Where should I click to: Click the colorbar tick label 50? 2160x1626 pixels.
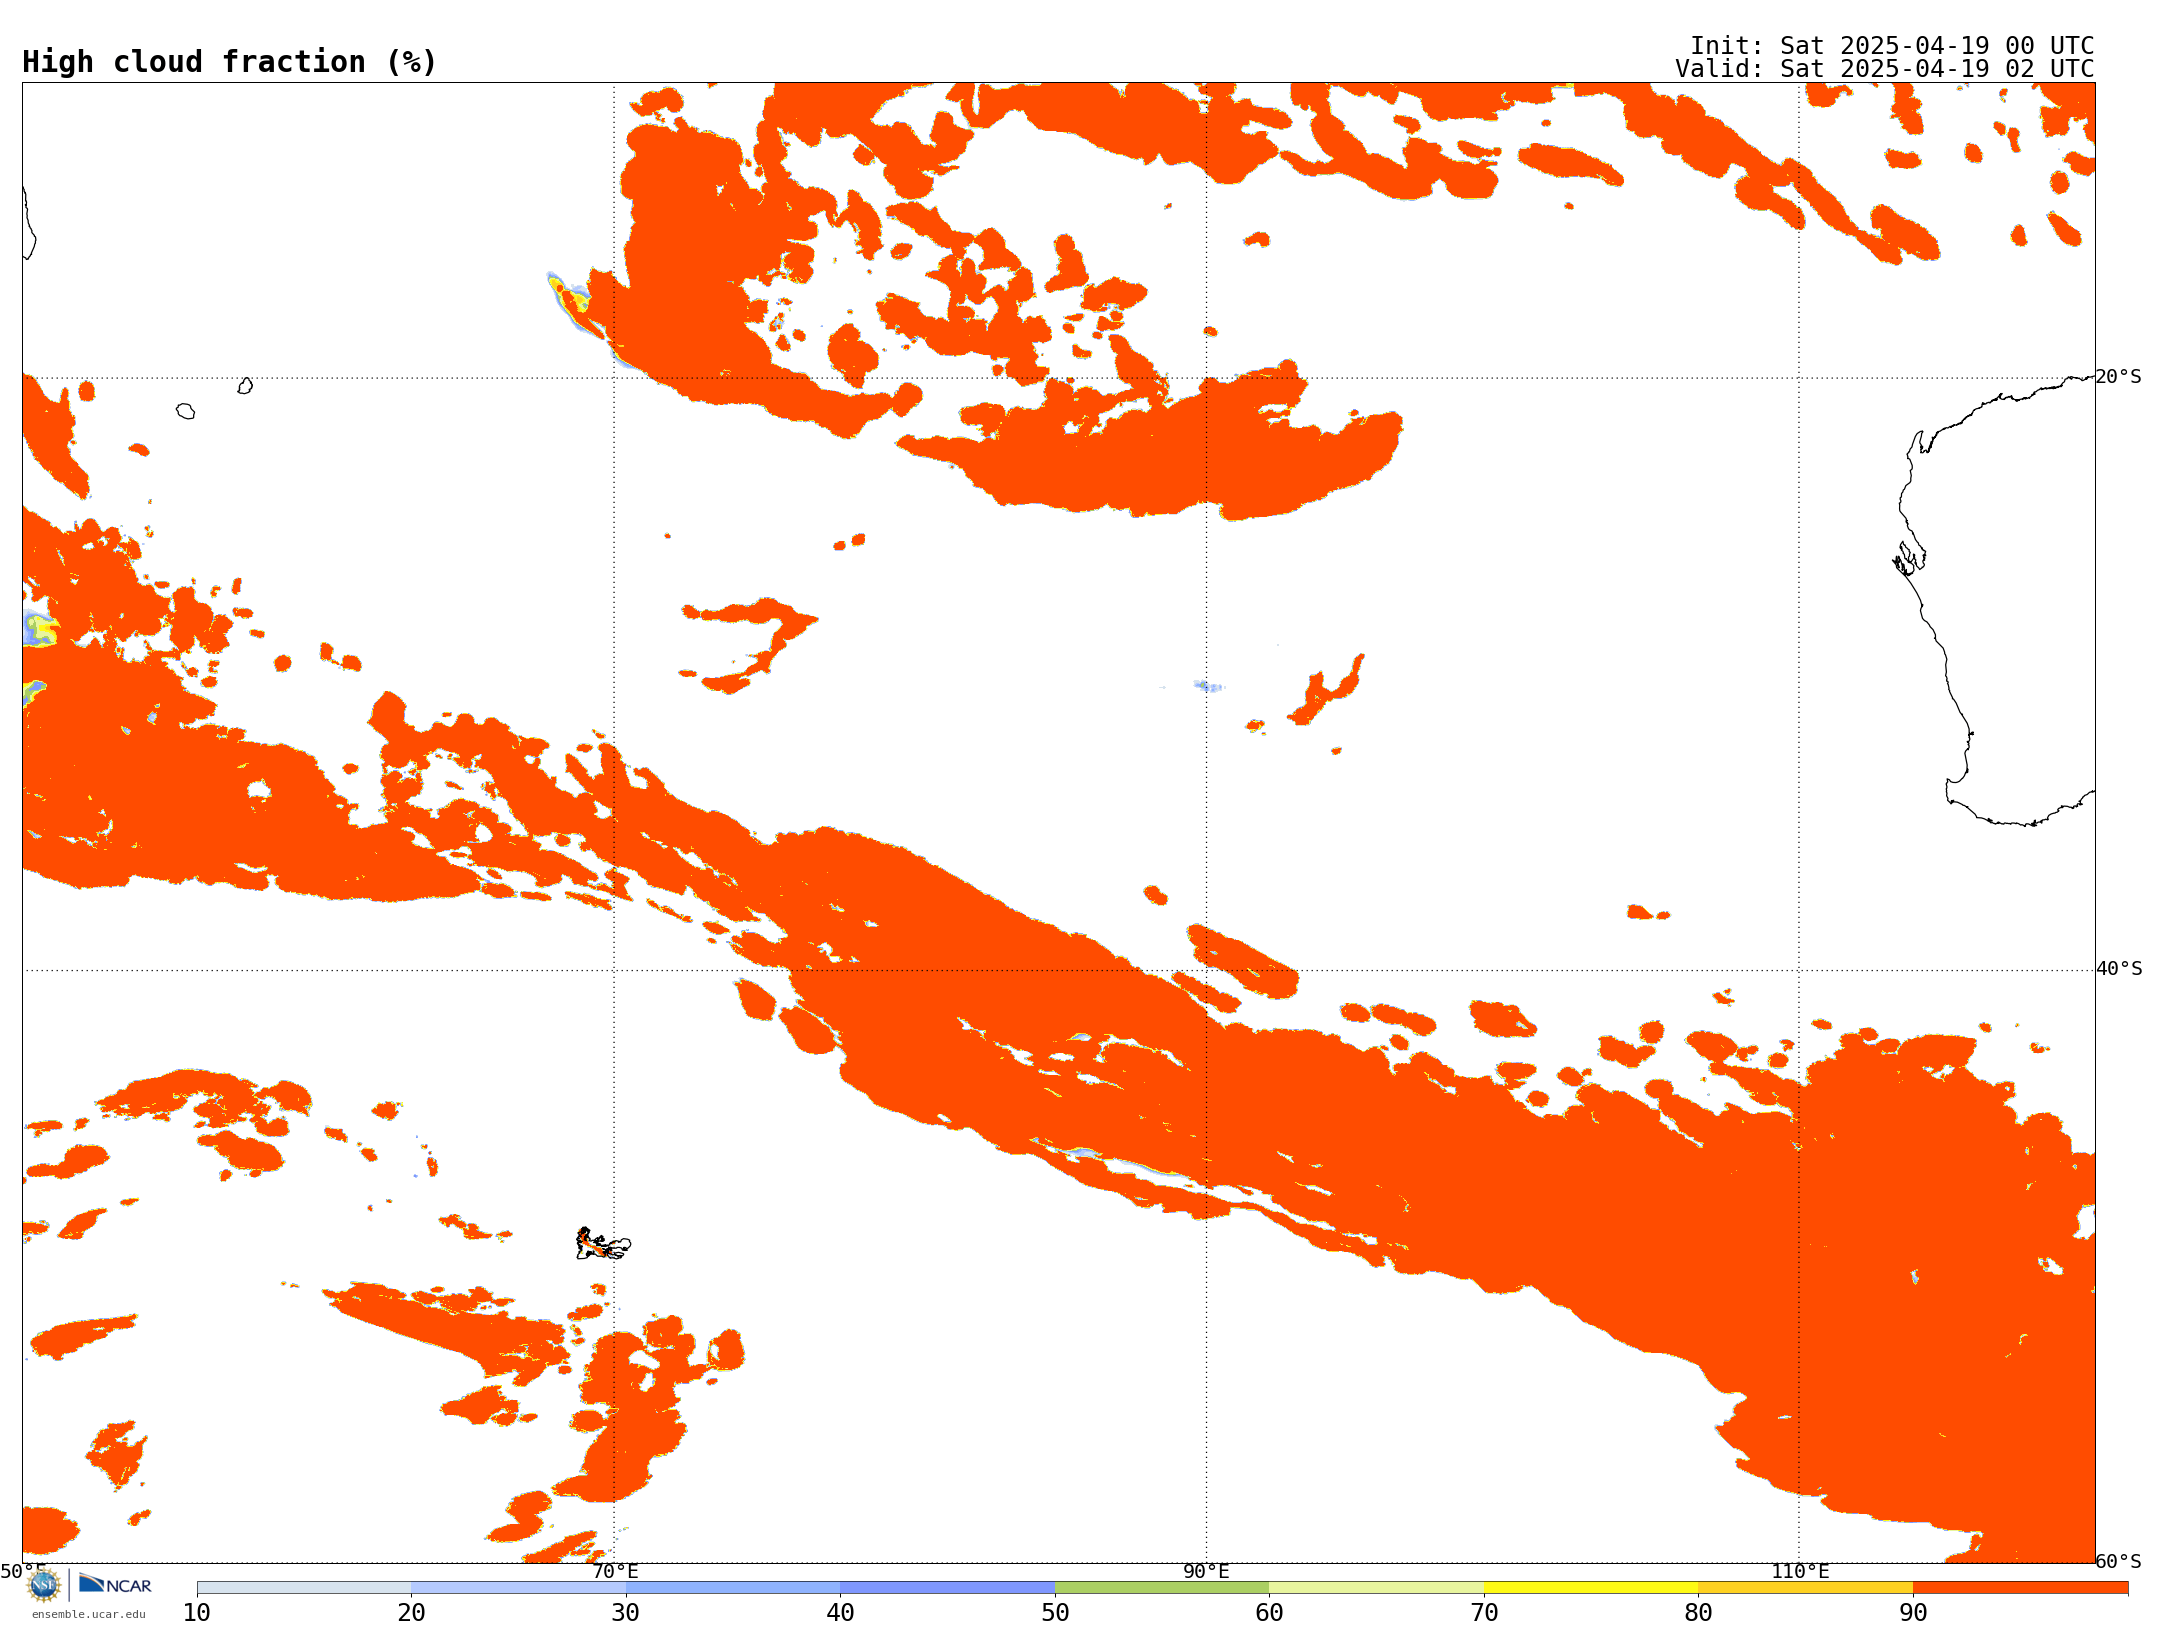(x=1055, y=1612)
